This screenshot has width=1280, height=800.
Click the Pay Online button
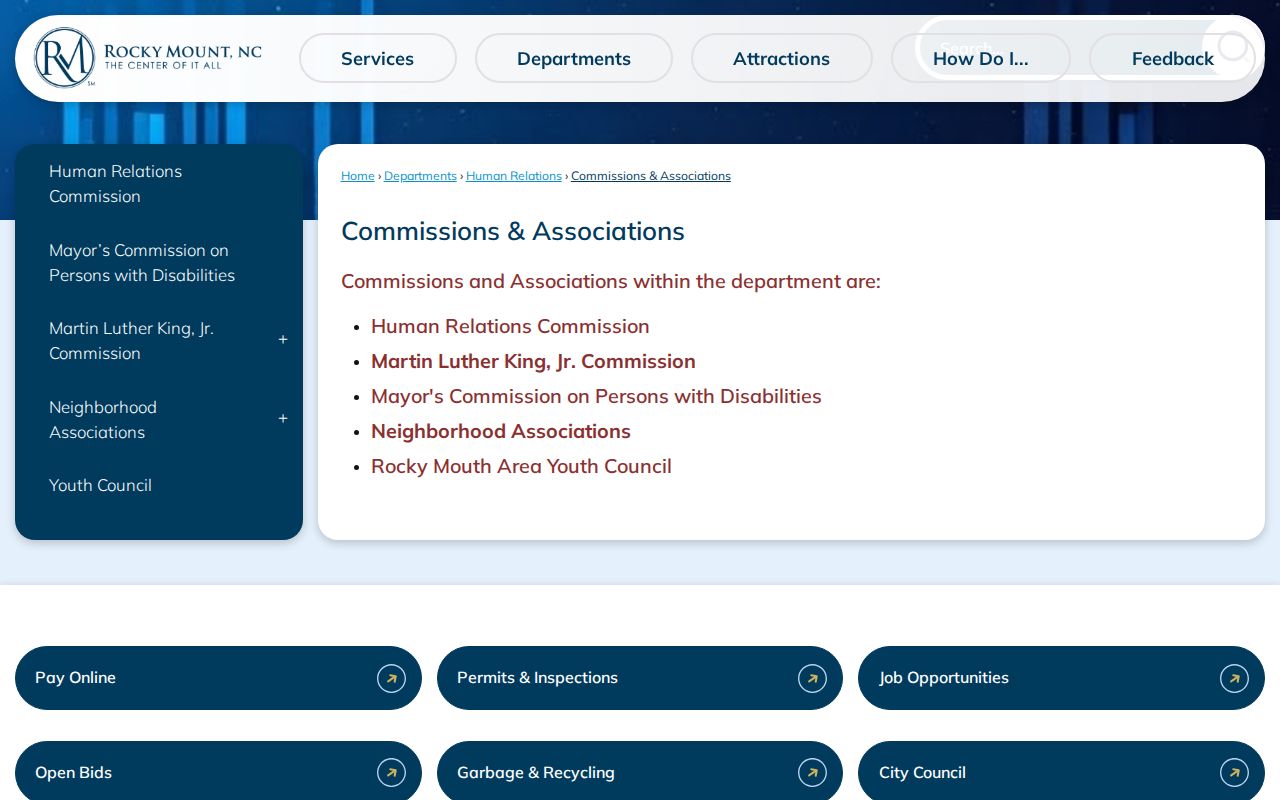point(218,678)
